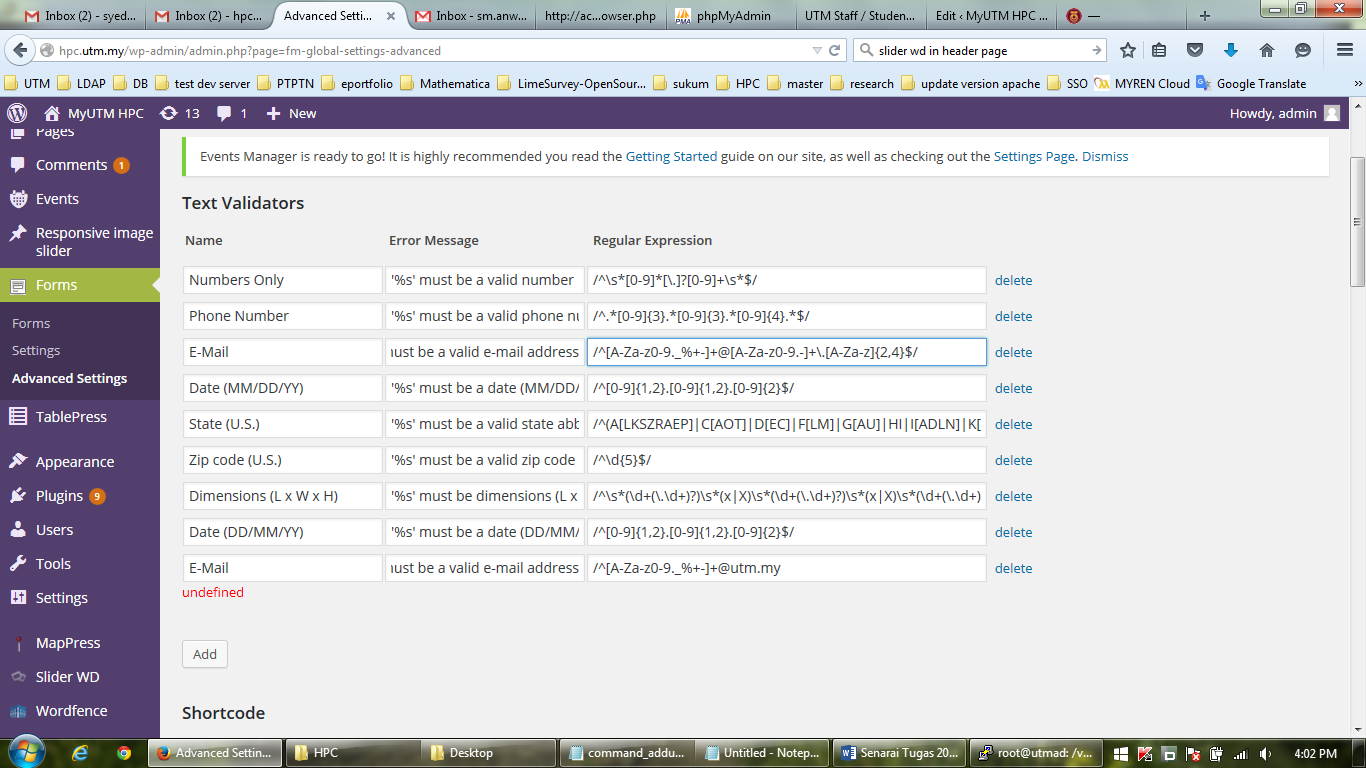Click the Firefox home icon
Viewport: 1366px width, 768px height.
tap(1266, 50)
